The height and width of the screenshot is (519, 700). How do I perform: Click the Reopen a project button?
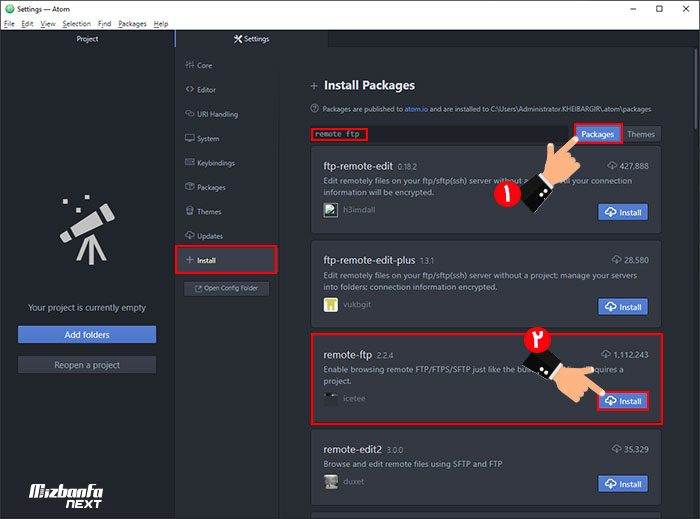click(x=87, y=365)
